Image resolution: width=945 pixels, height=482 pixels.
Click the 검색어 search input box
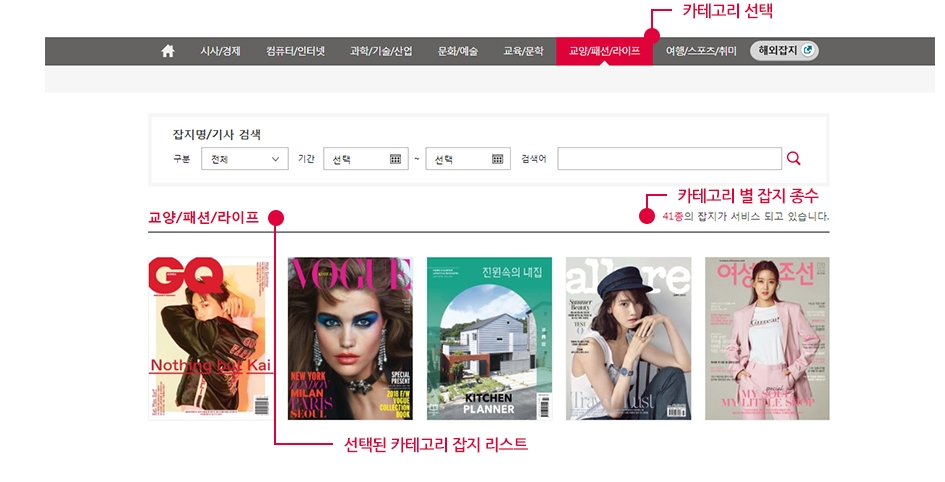670,158
